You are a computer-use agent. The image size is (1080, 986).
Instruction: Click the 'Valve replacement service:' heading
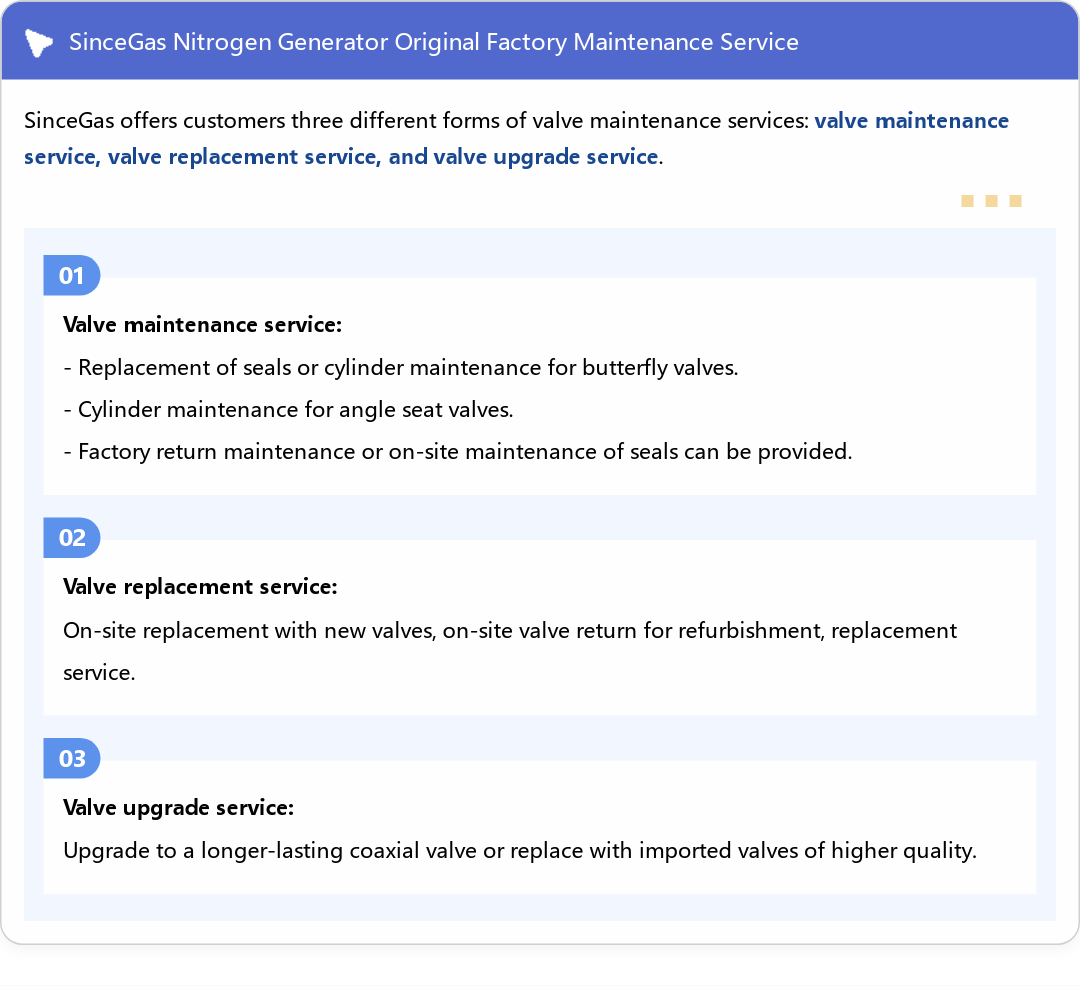tap(200, 586)
